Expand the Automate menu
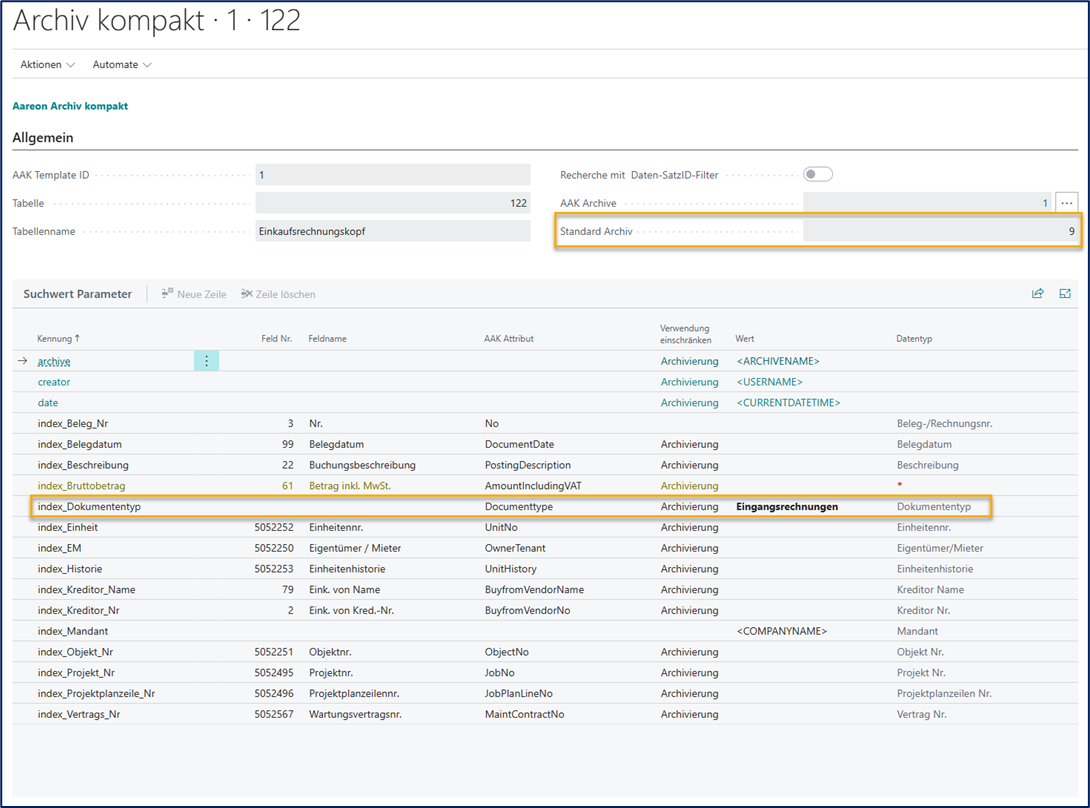The image size is (1090, 808). point(122,65)
